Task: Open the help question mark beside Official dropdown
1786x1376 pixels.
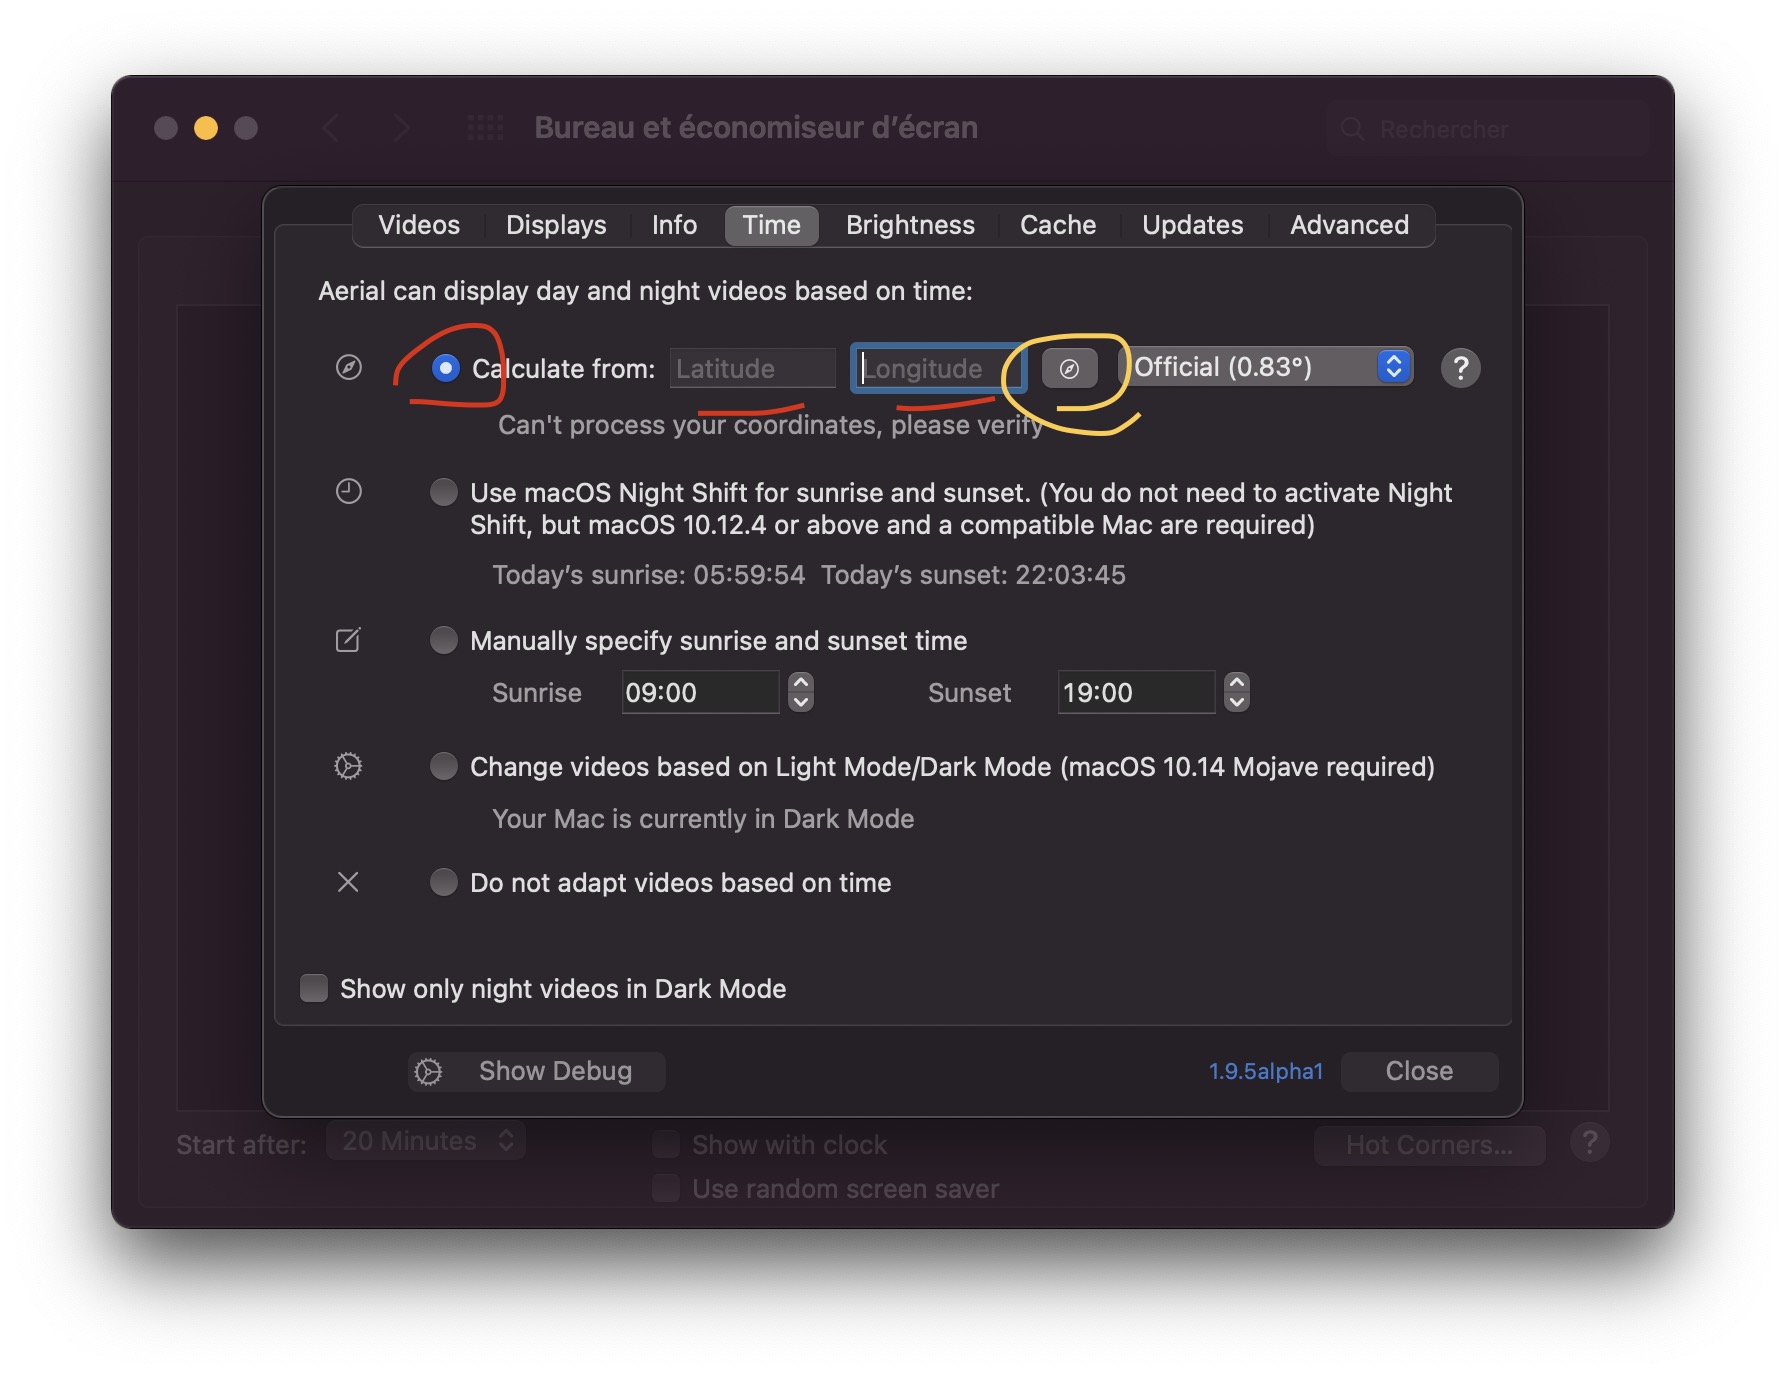Action: [1460, 368]
